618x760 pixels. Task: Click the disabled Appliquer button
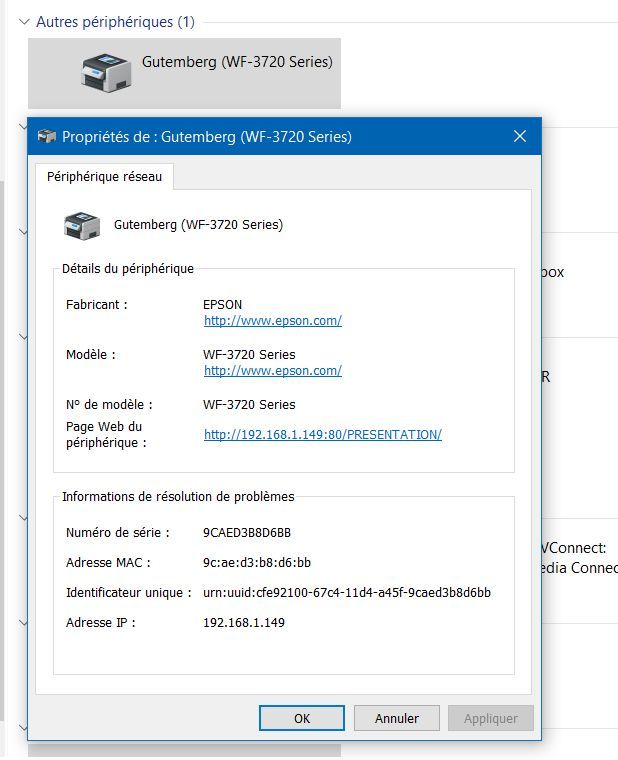coord(491,718)
